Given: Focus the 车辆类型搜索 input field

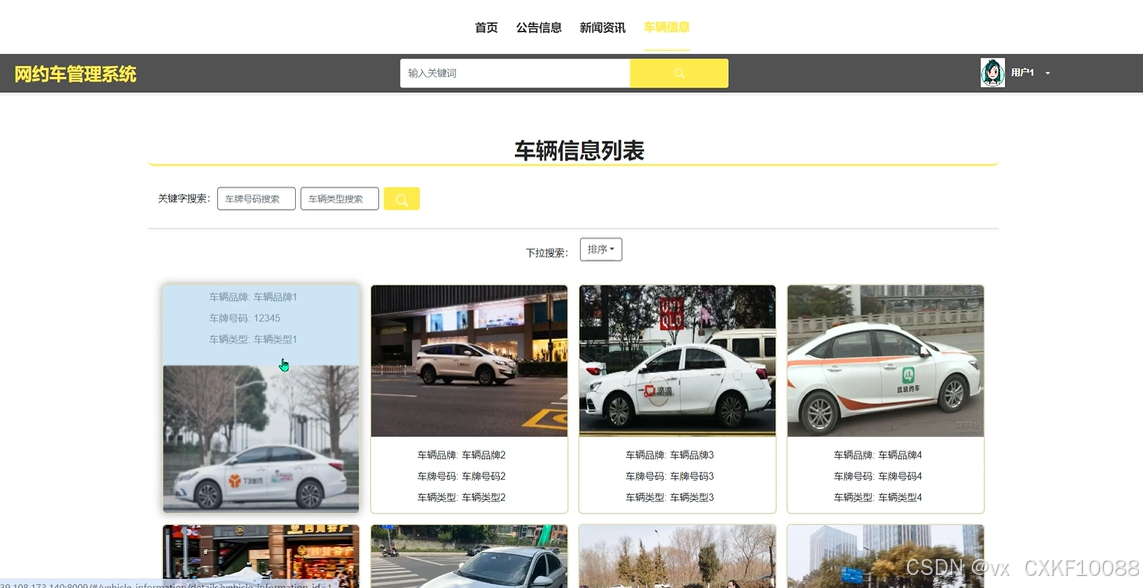Looking at the screenshot, I should 340,198.
